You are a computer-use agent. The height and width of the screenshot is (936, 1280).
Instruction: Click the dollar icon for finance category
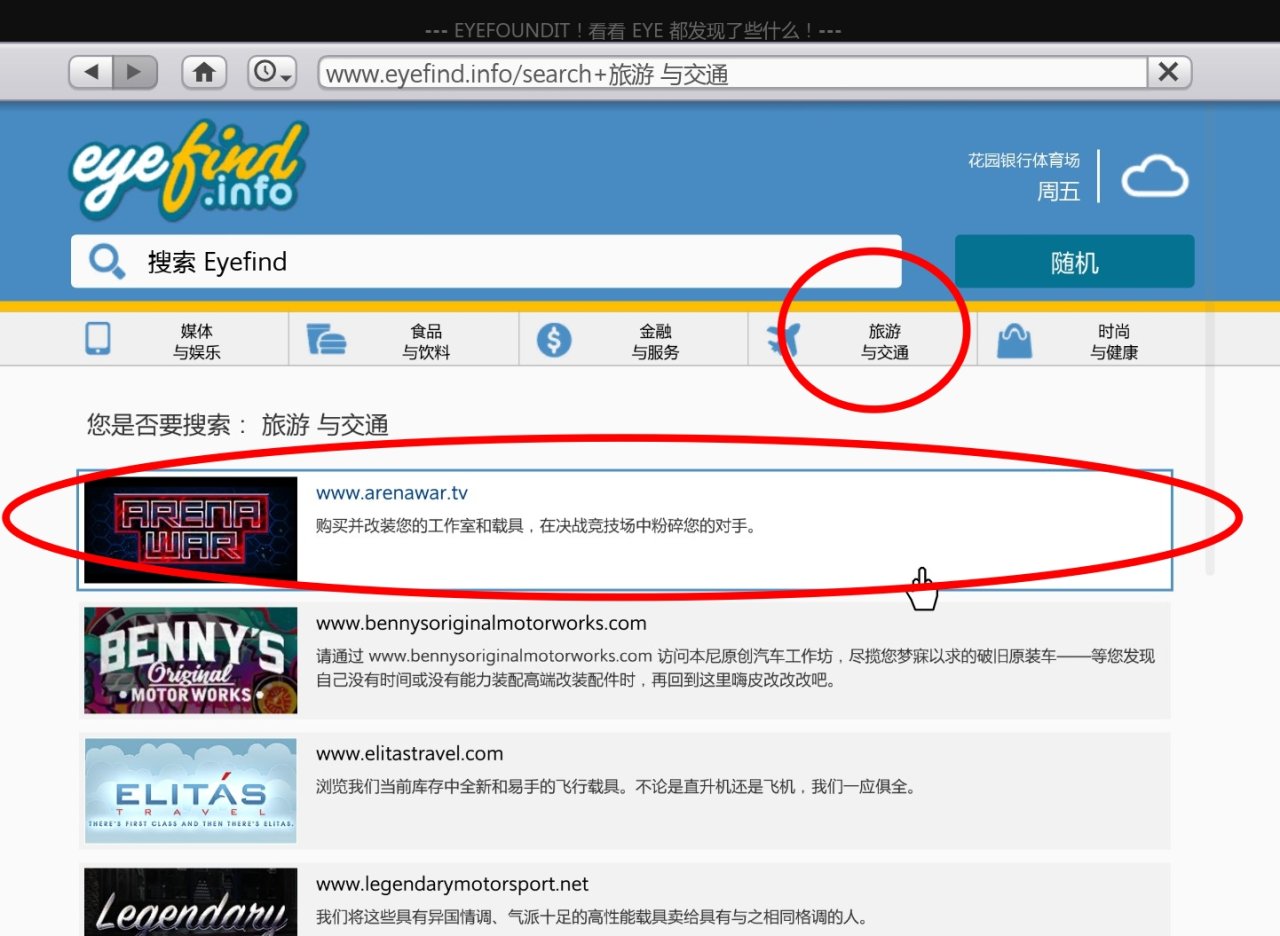(x=554, y=340)
